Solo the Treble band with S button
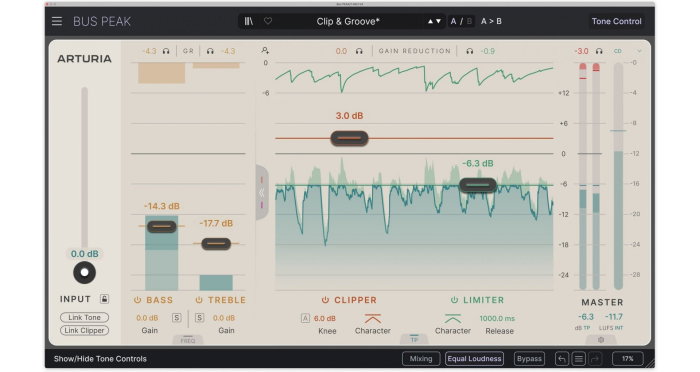Viewport: 700px width, 372px height. (x=200, y=318)
